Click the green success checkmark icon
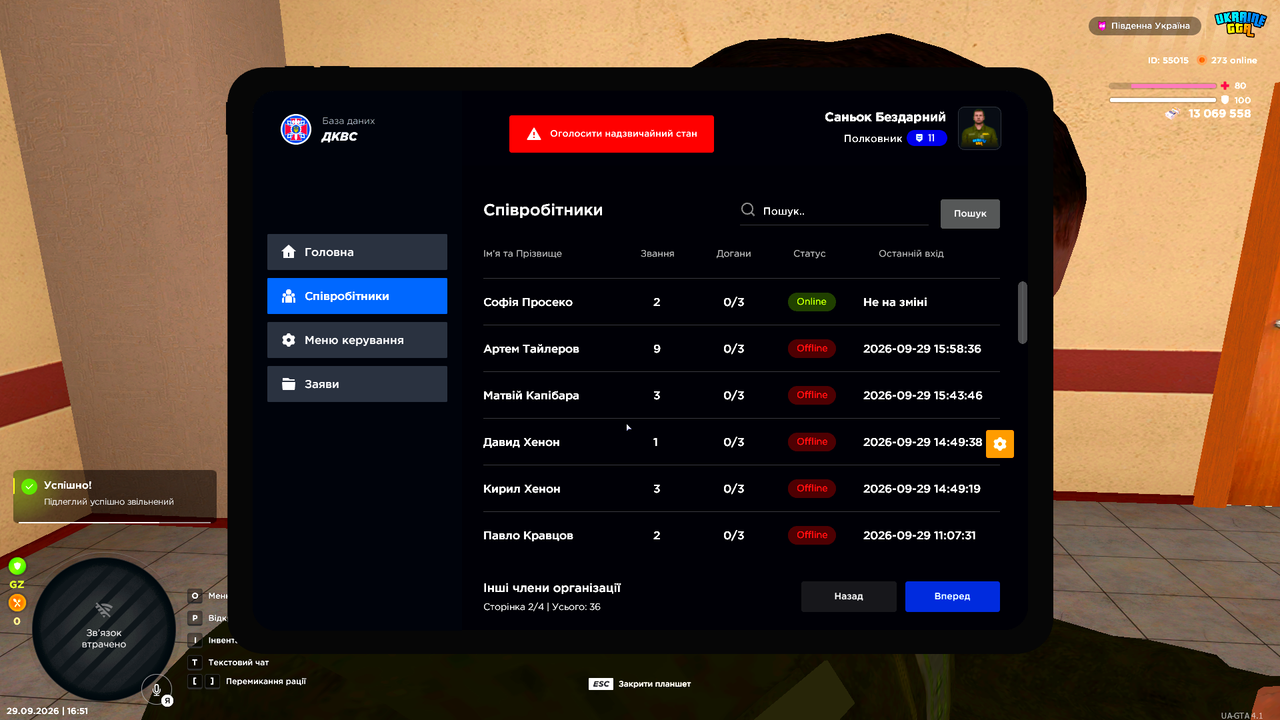The height and width of the screenshot is (720, 1280). click(29, 486)
